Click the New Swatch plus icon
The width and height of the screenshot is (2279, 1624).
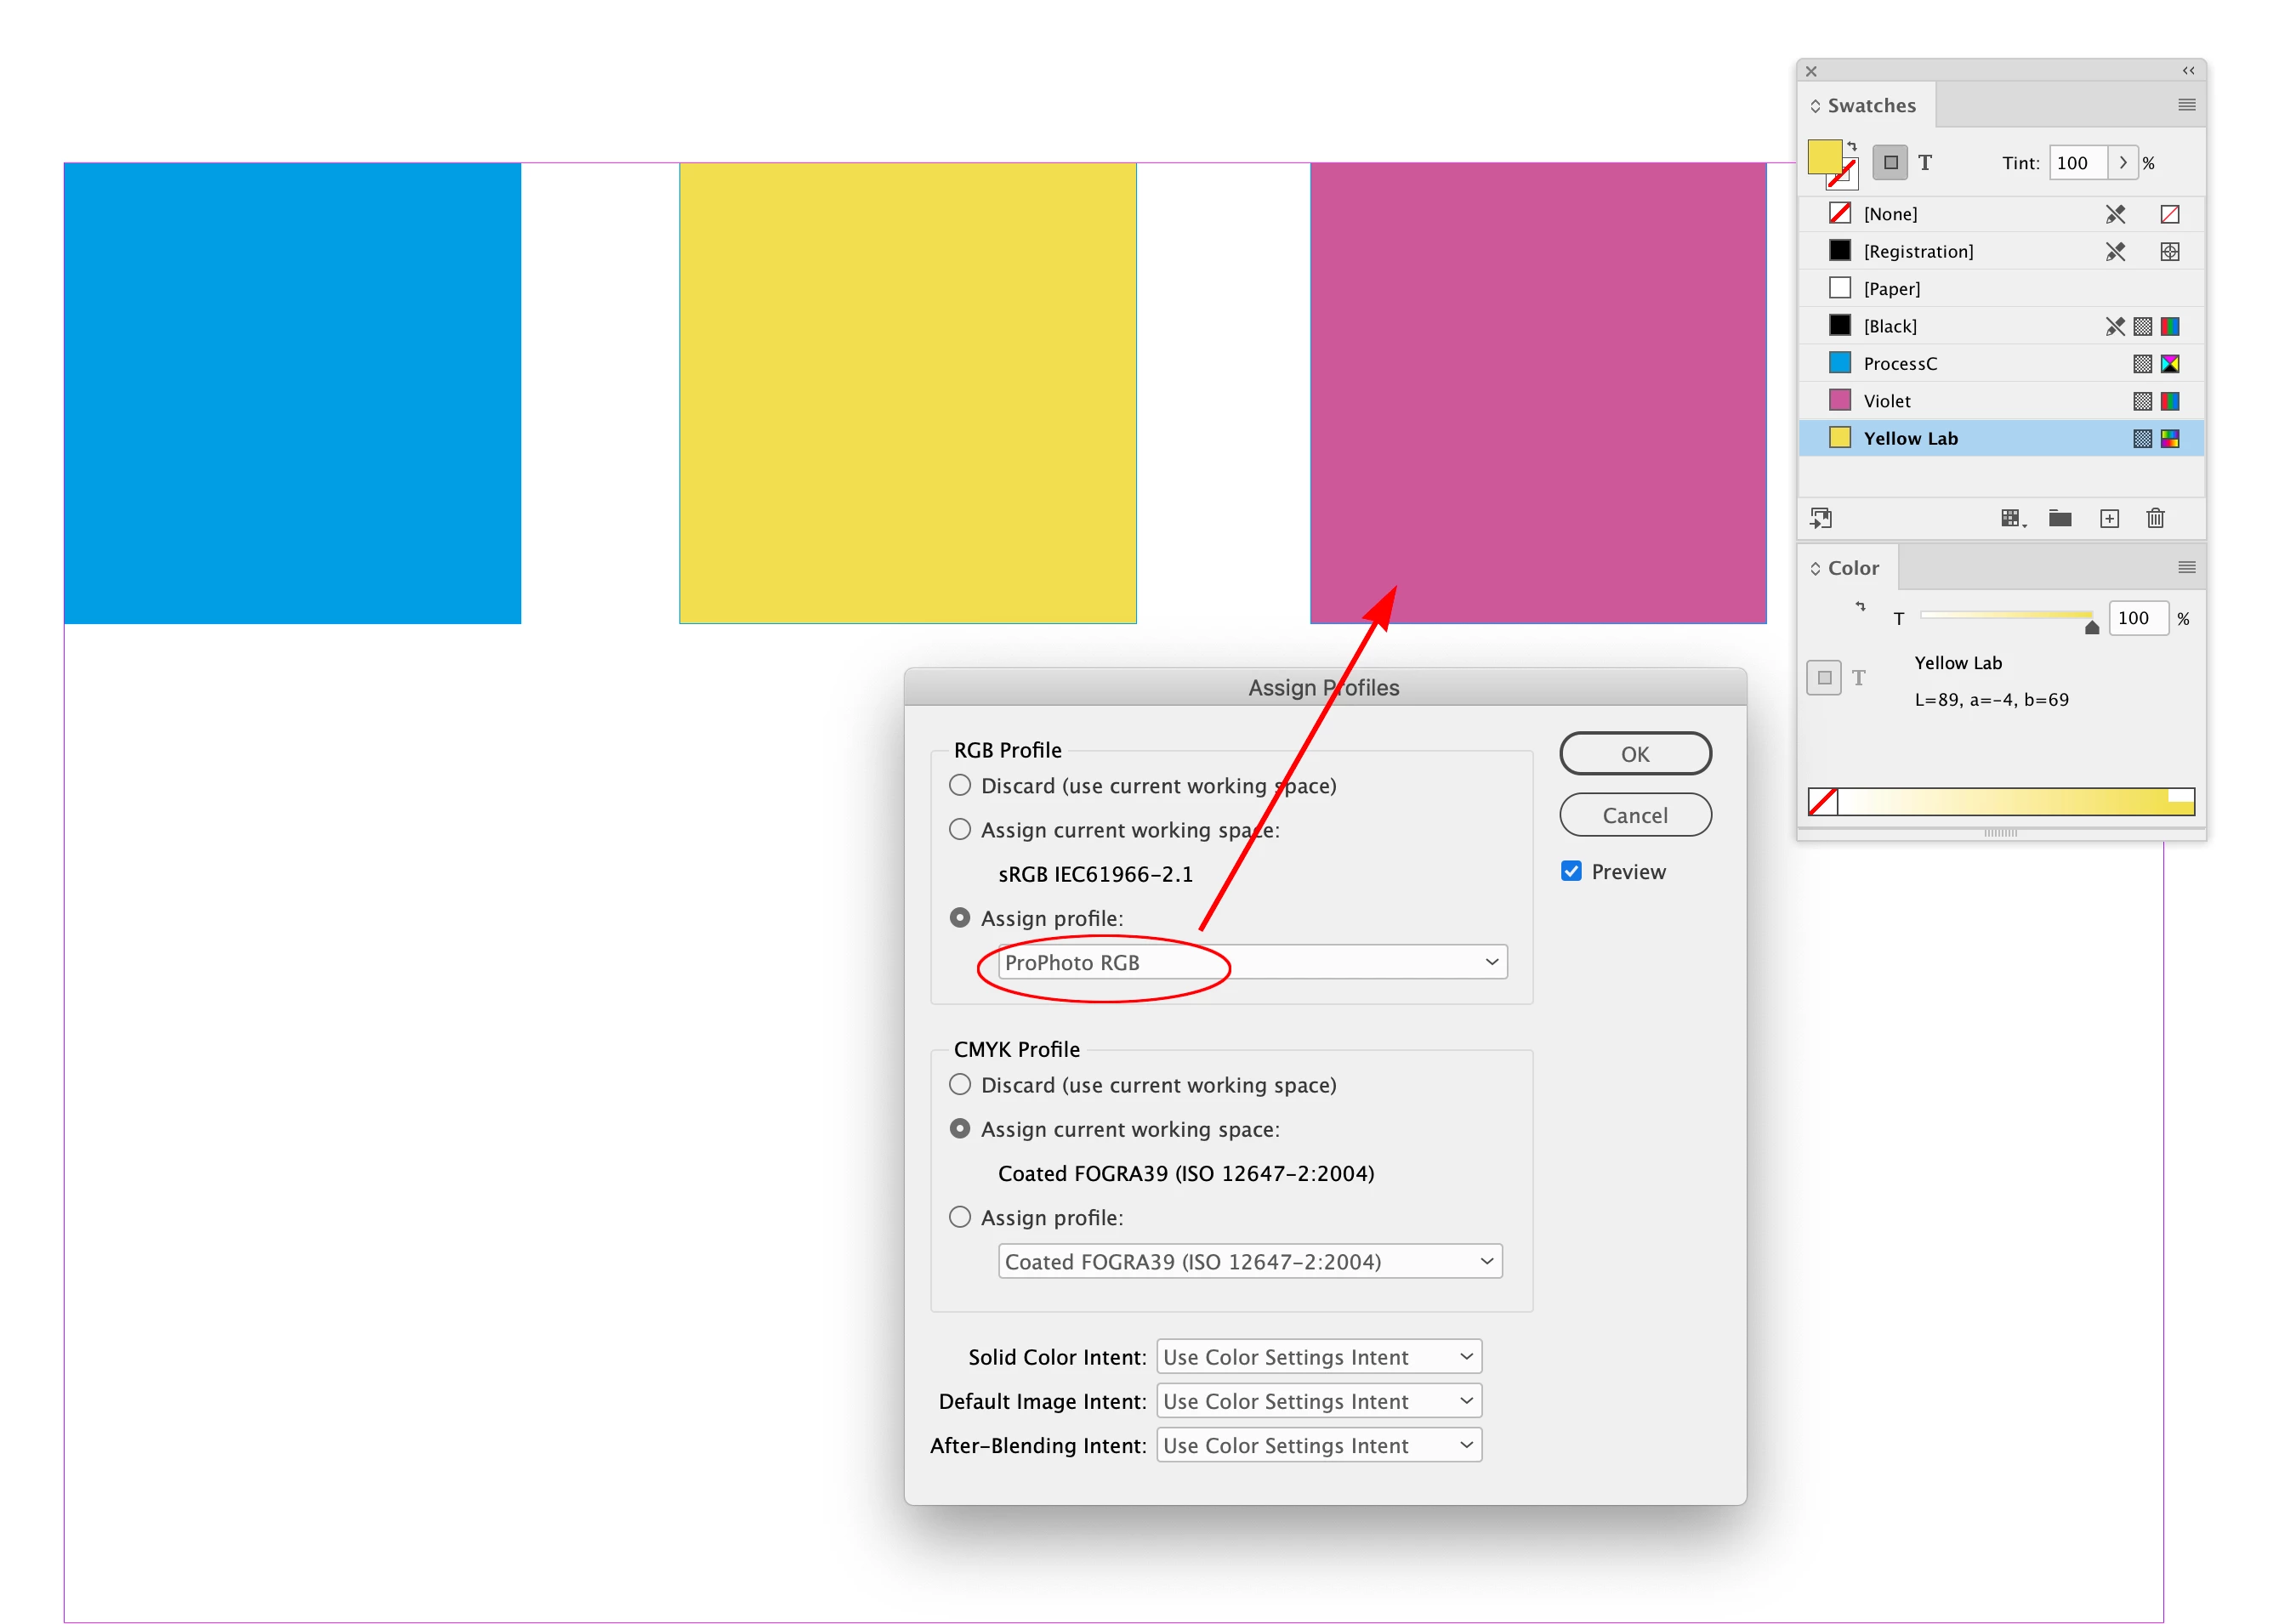tap(2109, 518)
